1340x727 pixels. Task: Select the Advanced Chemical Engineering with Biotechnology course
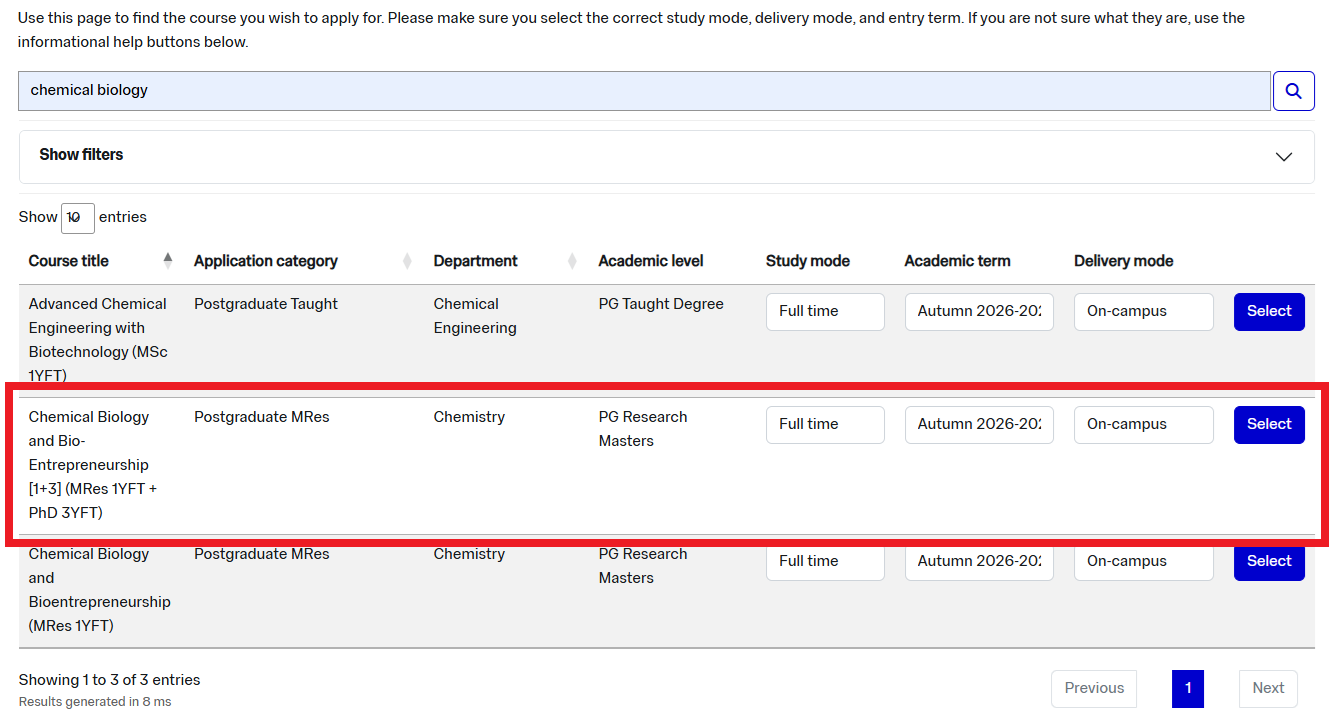click(1269, 312)
